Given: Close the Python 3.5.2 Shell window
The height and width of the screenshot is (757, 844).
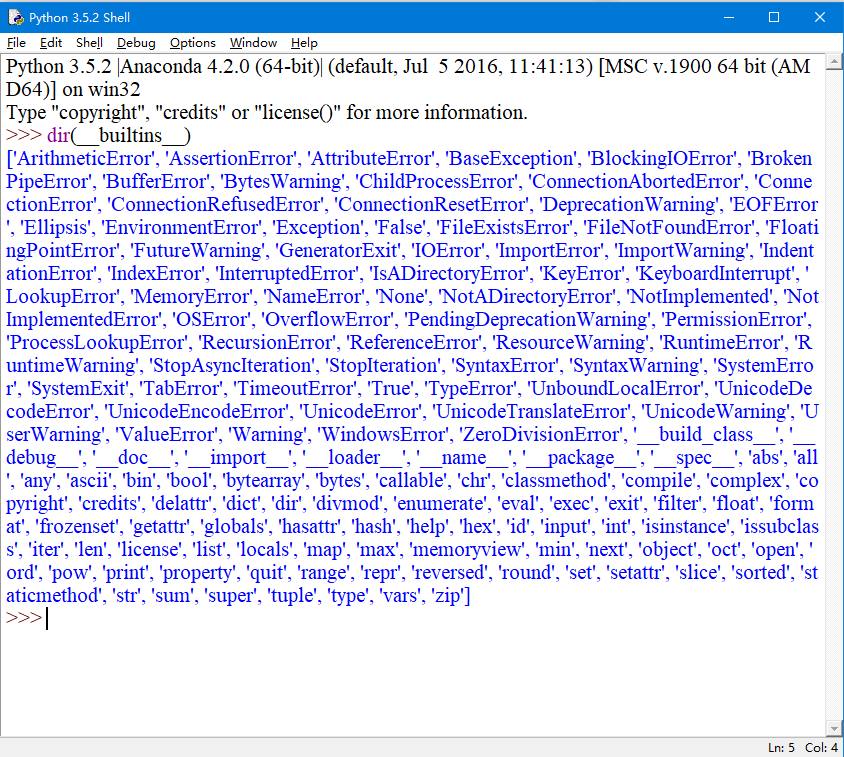Looking at the screenshot, I should pyautogui.click(x=820, y=17).
